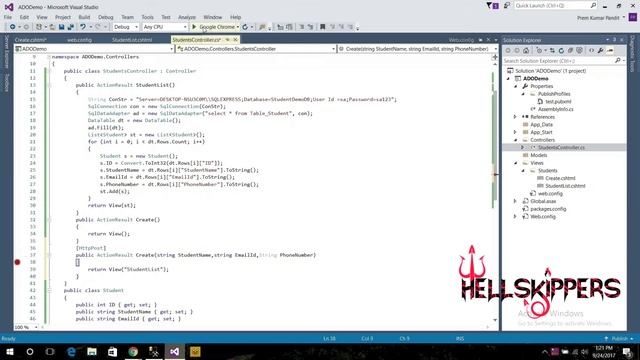Screen dimensions: 640x360
Task: Click the uncomment selected lines icon
Action: pos(310,27)
